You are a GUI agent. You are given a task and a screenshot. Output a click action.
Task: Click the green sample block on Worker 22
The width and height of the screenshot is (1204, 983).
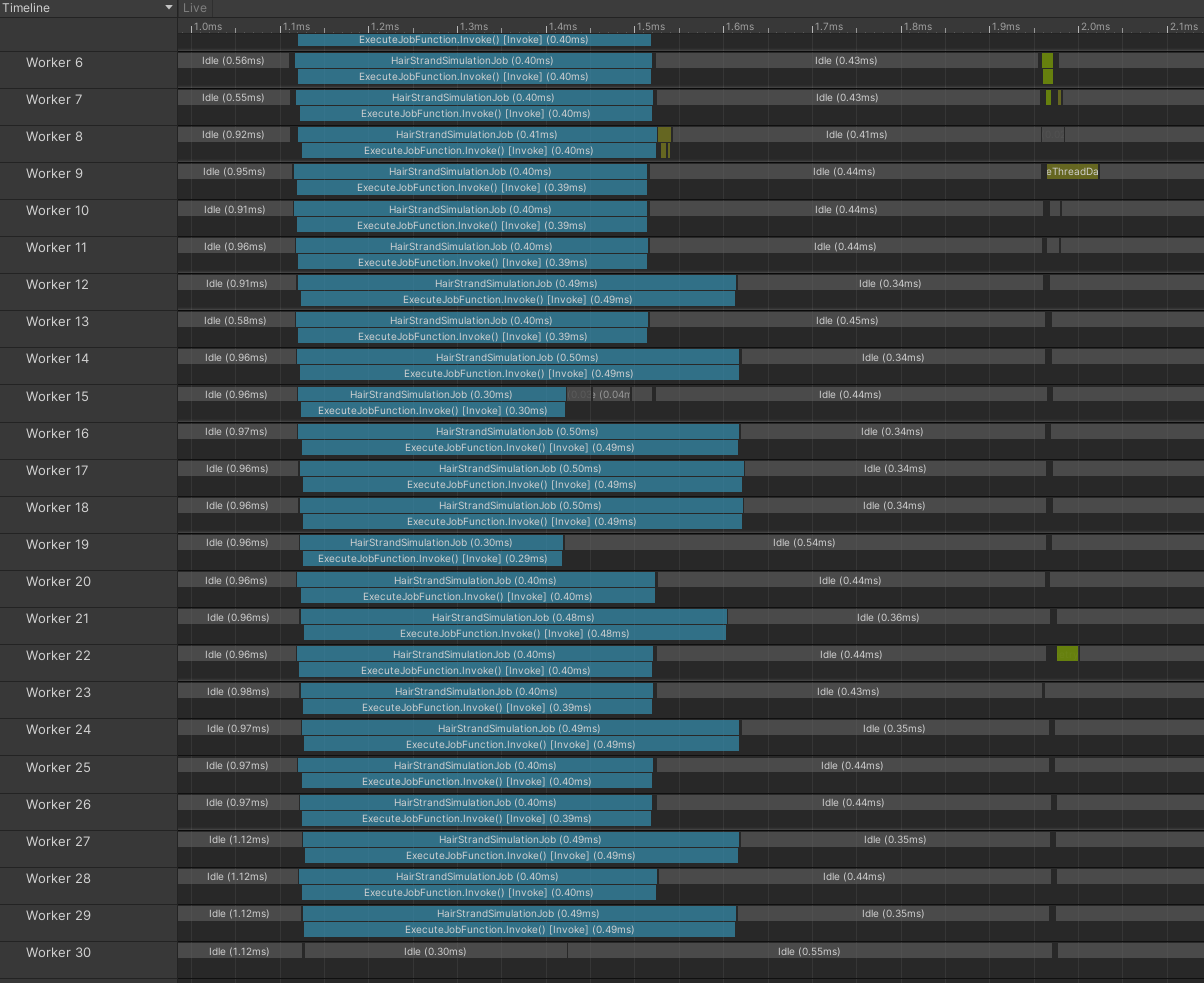1067,654
